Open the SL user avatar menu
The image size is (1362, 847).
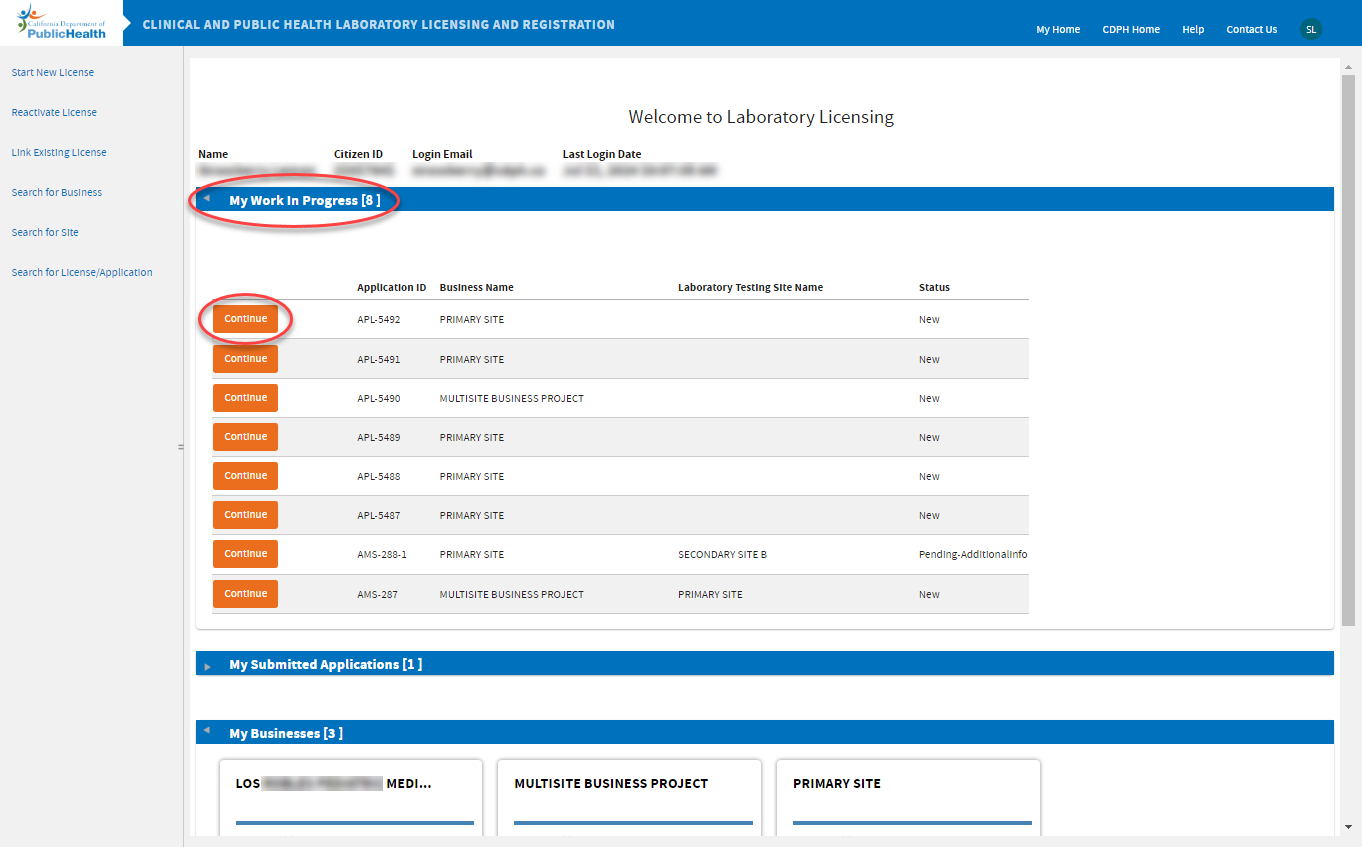point(1310,29)
